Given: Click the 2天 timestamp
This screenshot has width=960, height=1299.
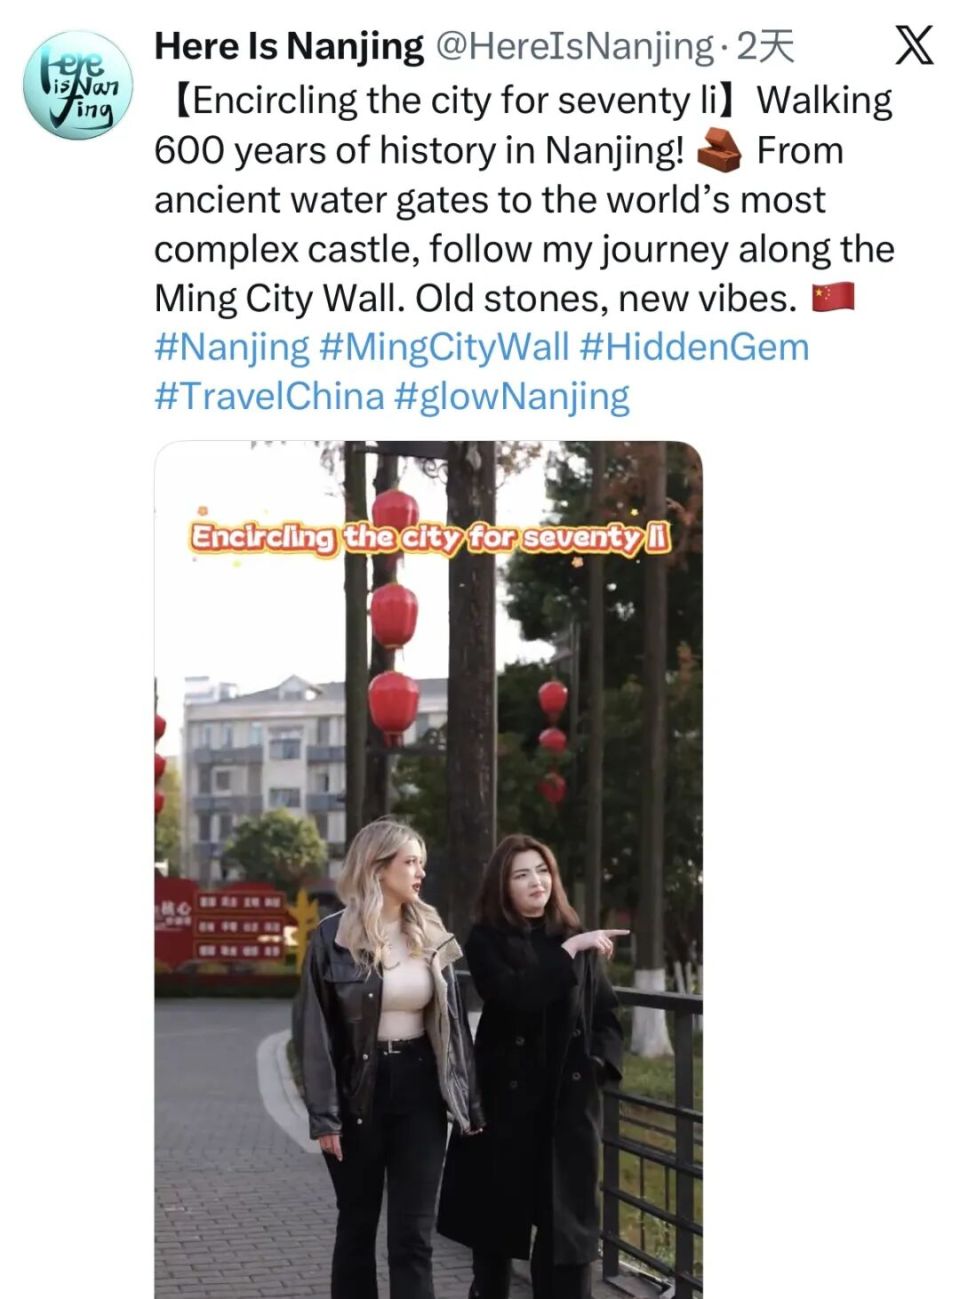Looking at the screenshot, I should 765,46.
